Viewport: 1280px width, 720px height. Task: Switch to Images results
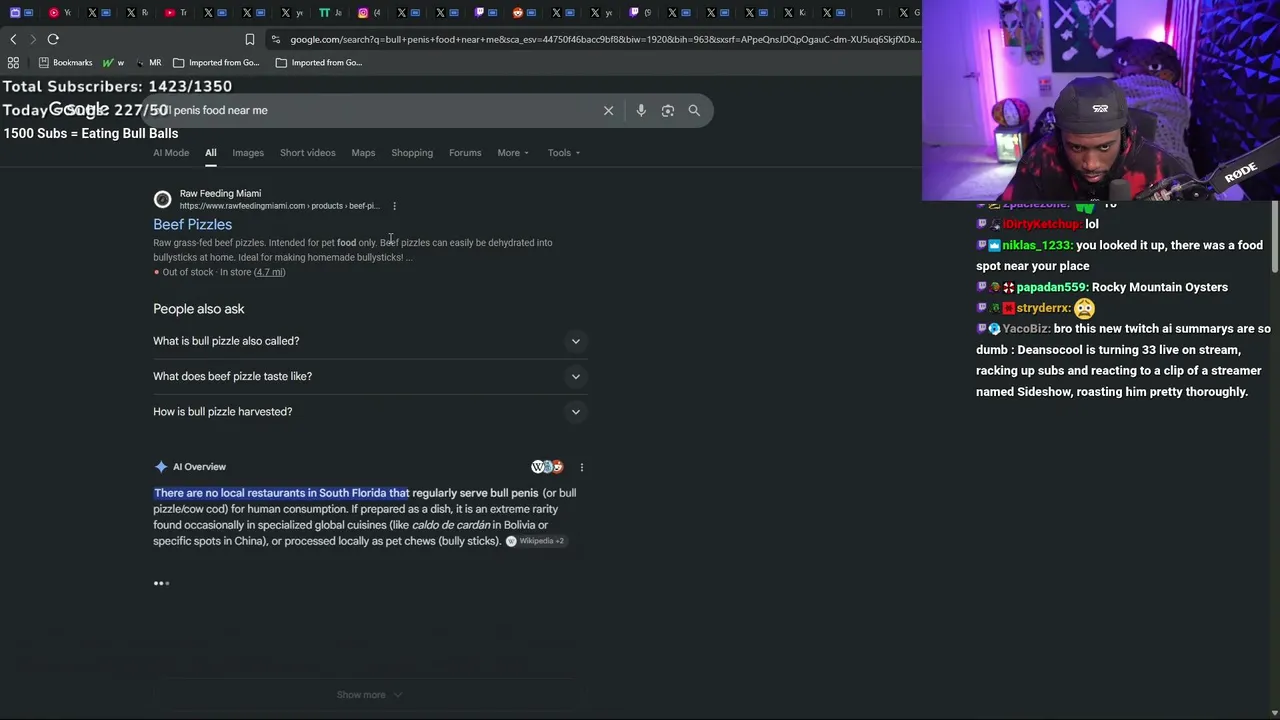pyautogui.click(x=248, y=153)
